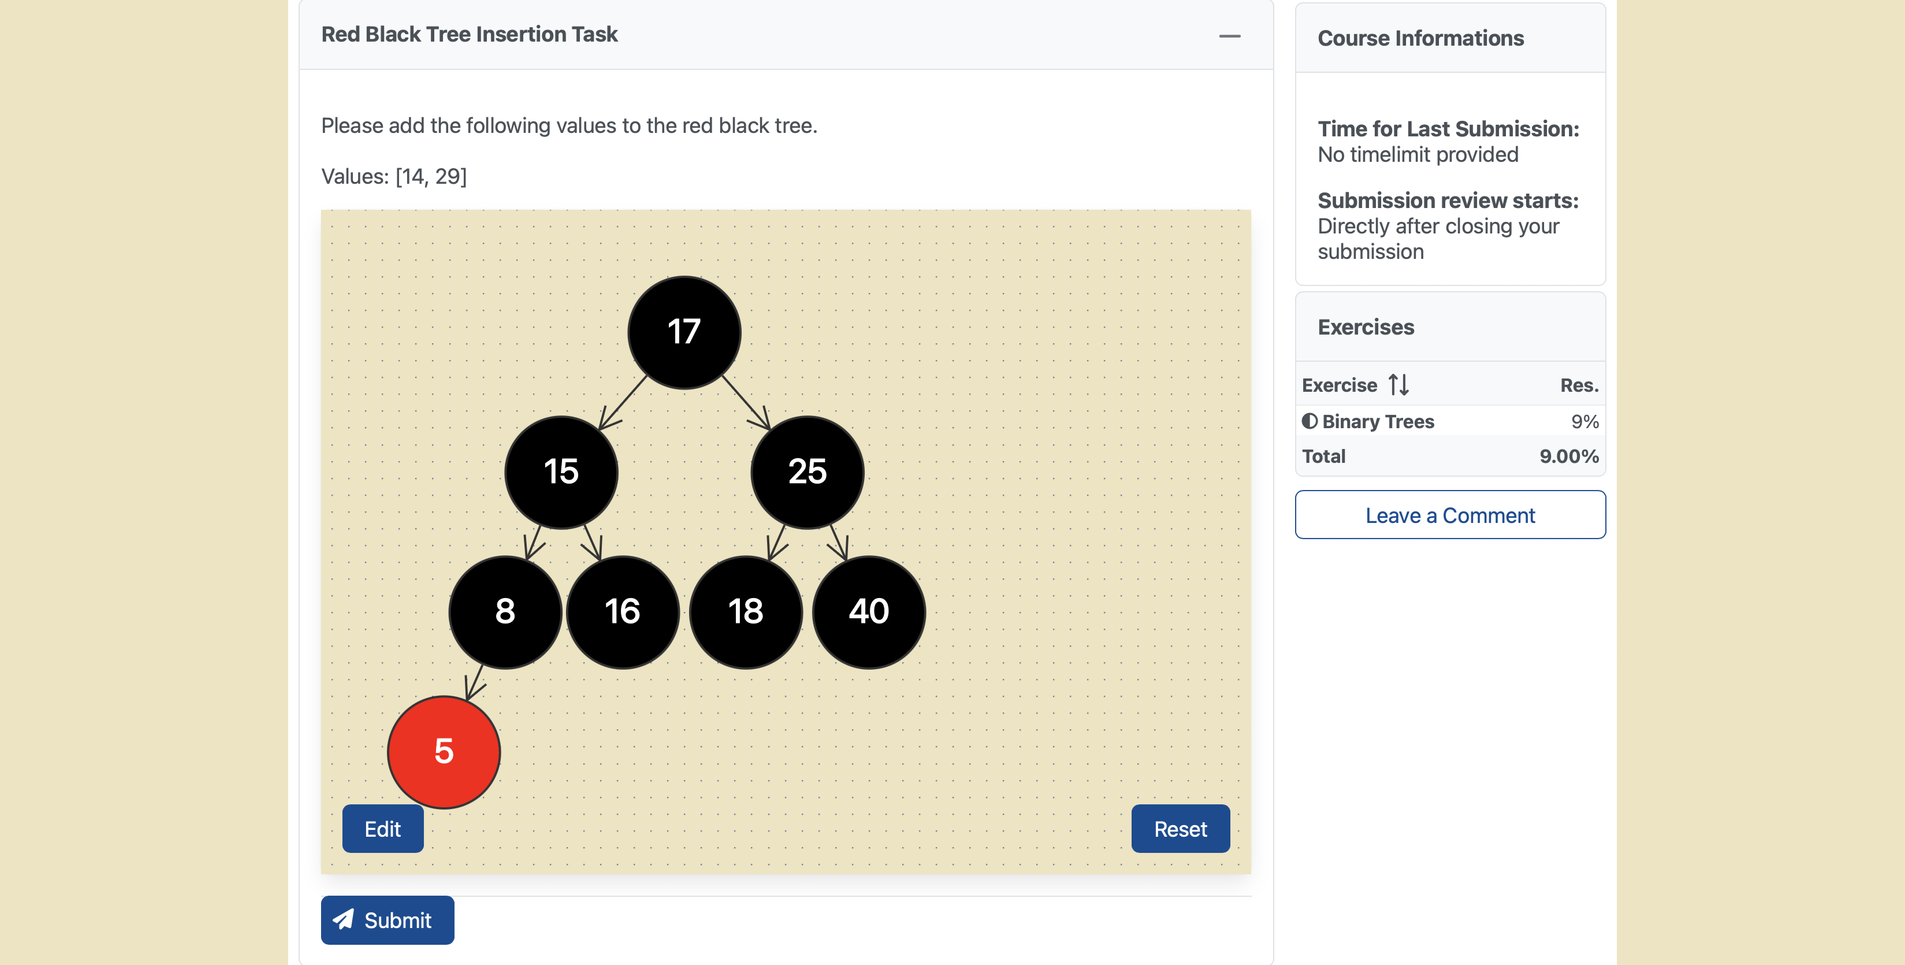Click the arrow edge from 8 to 5
Screen dimensions: 1905x965
[476, 683]
